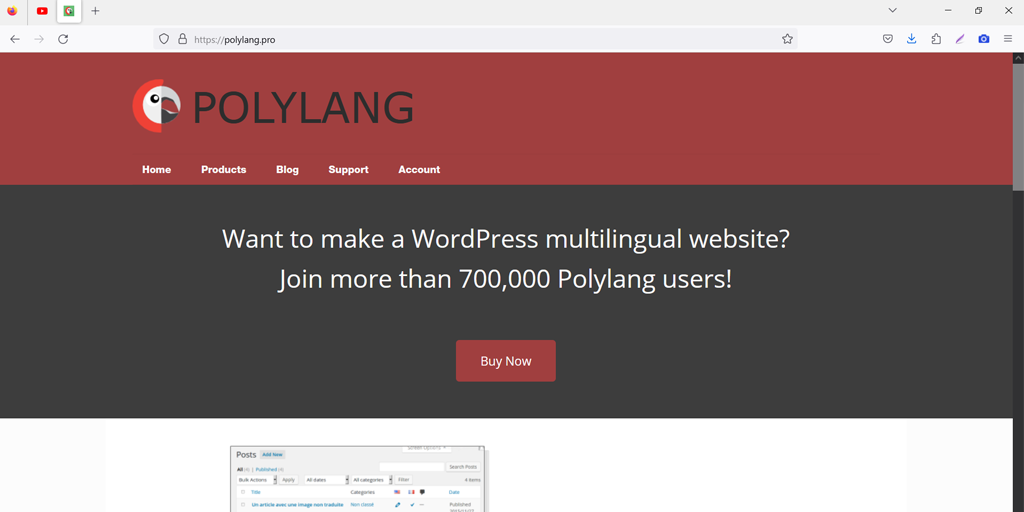Switch to the pinned YouTube tab
Screen dimensions: 1024x512
pyautogui.click(x=42, y=10)
